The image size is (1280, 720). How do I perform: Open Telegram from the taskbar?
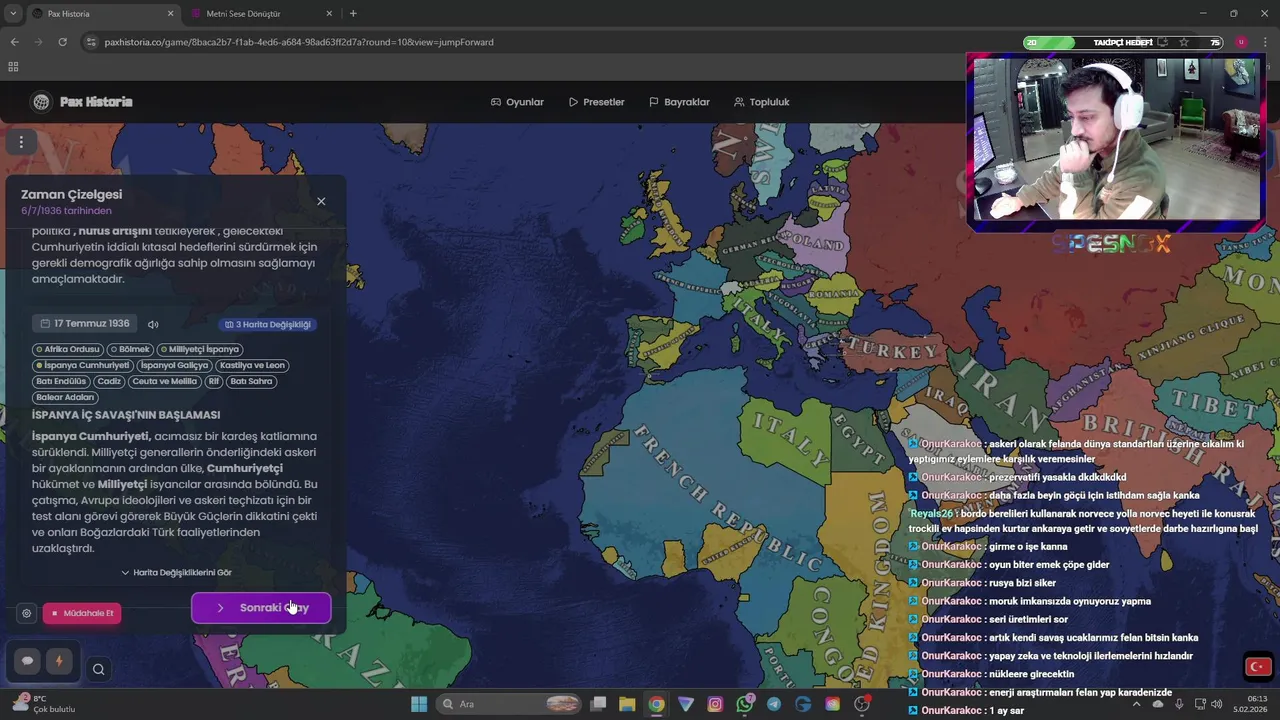pos(774,704)
